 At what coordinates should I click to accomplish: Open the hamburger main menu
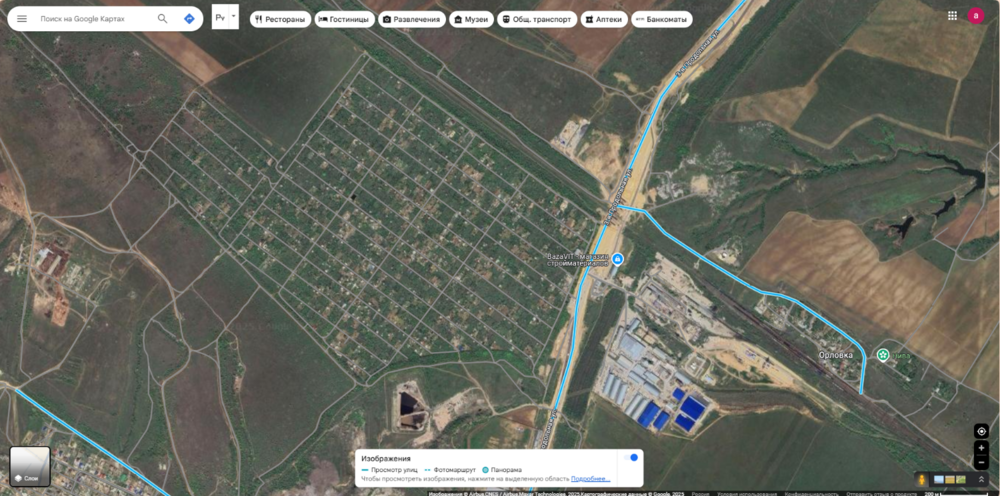(x=22, y=18)
